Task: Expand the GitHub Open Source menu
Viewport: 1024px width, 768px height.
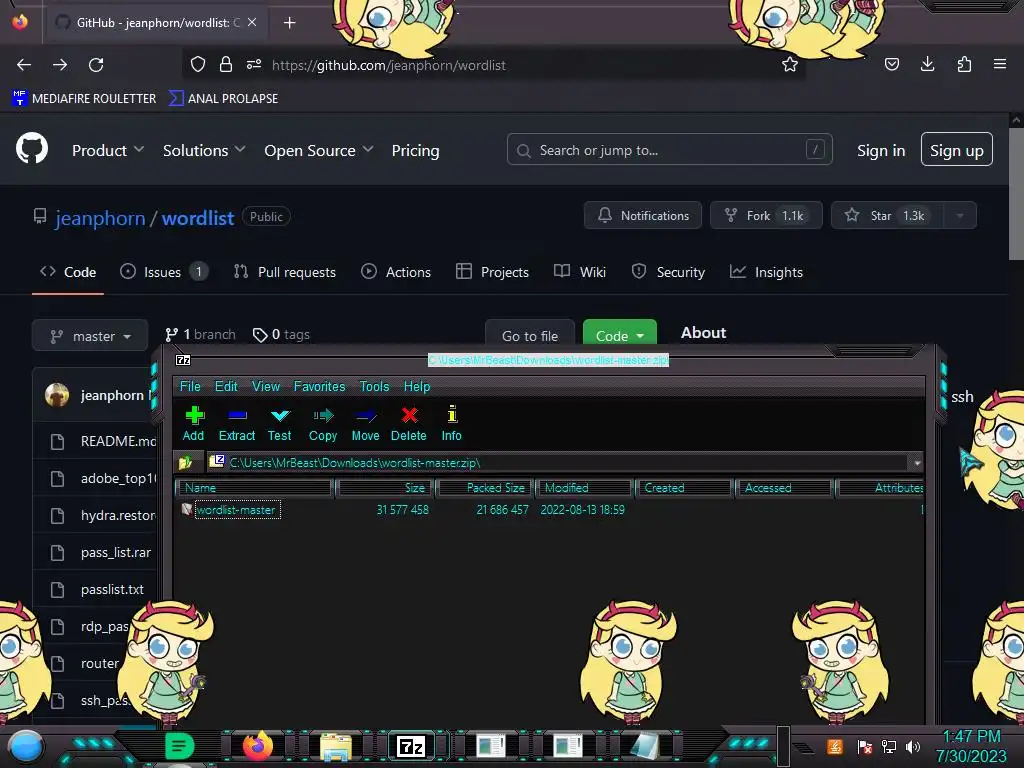Action: coord(319,151)
